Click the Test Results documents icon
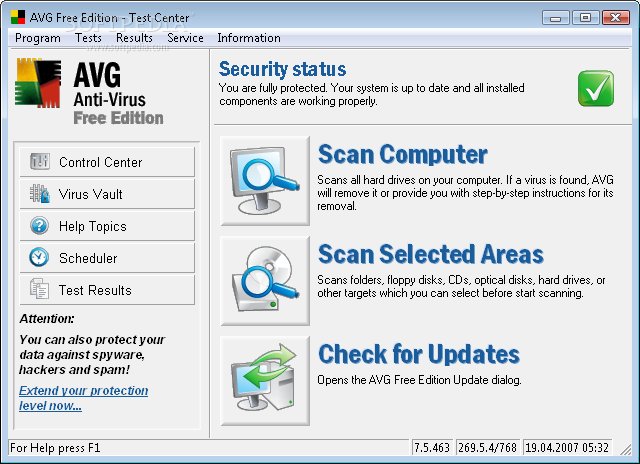This screenshot has height=464, width=640. point(39,289)
